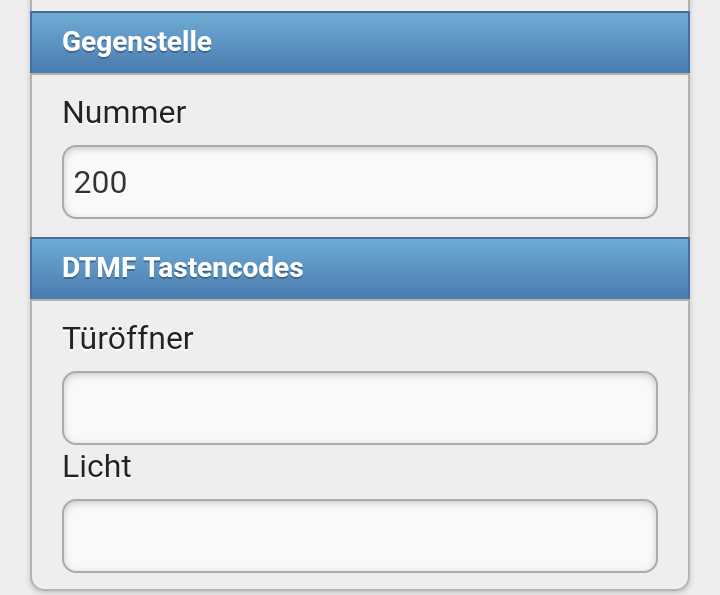Select the Licht code input field
Viewport: 720px width, 595px height.
point(360,536)
